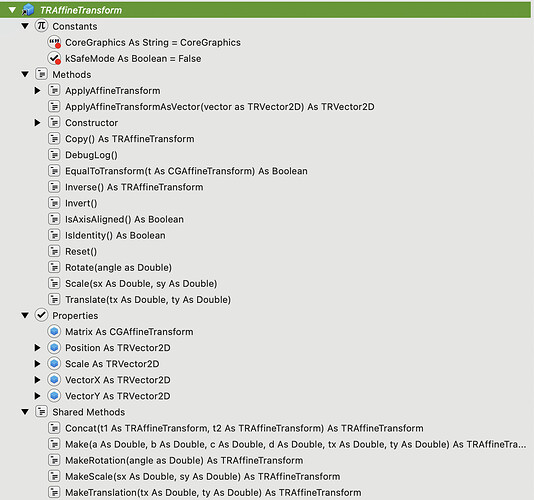534x500 pixels.
Task: Select the Rotate(angle as Double) method
Action: click(119, 267)
